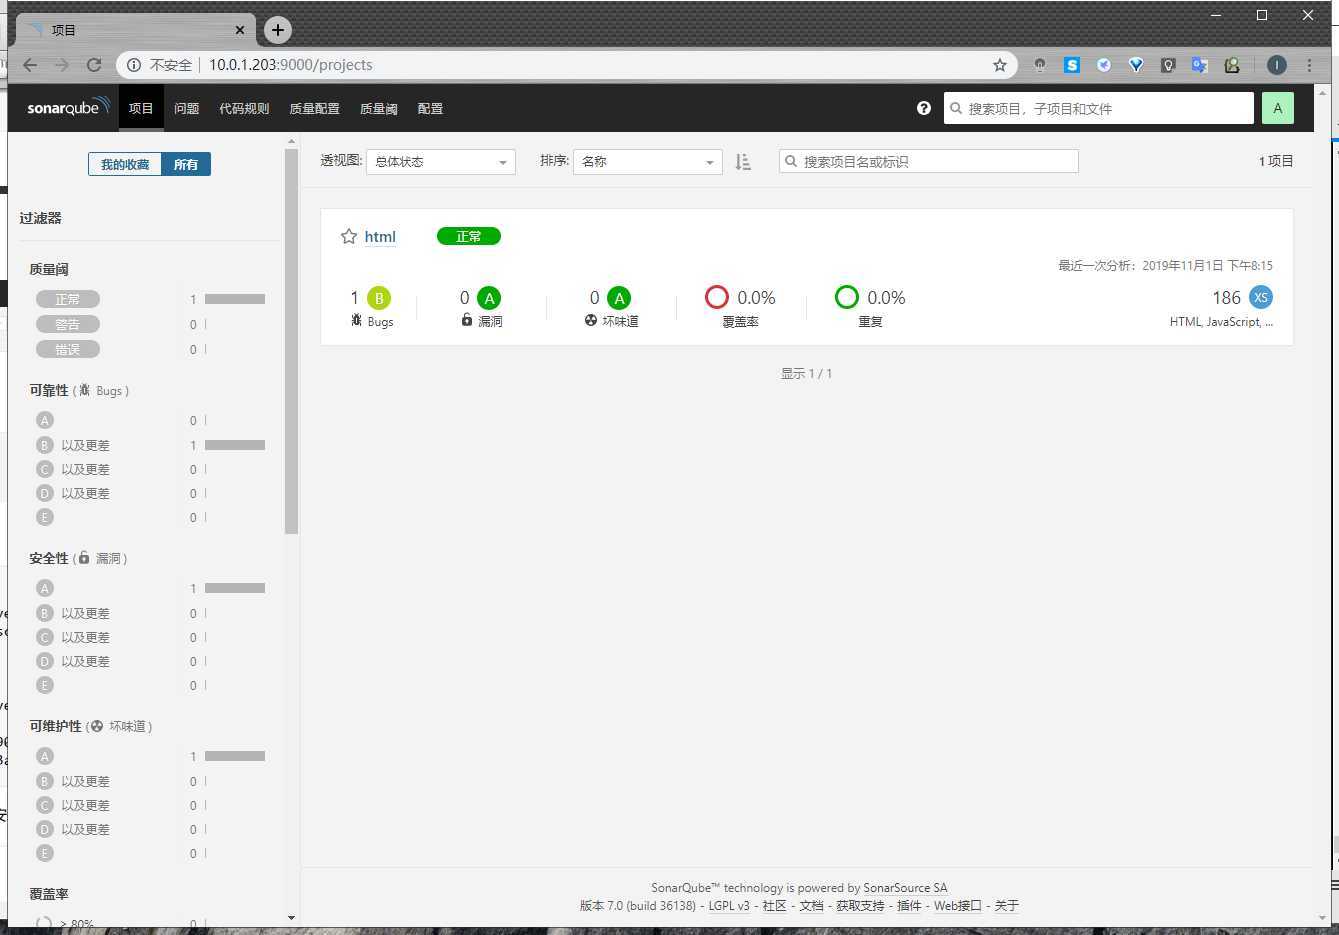Open the 排序 名称 dropdown
This screenshot has width=1339, height=935.
coord(648,162)
